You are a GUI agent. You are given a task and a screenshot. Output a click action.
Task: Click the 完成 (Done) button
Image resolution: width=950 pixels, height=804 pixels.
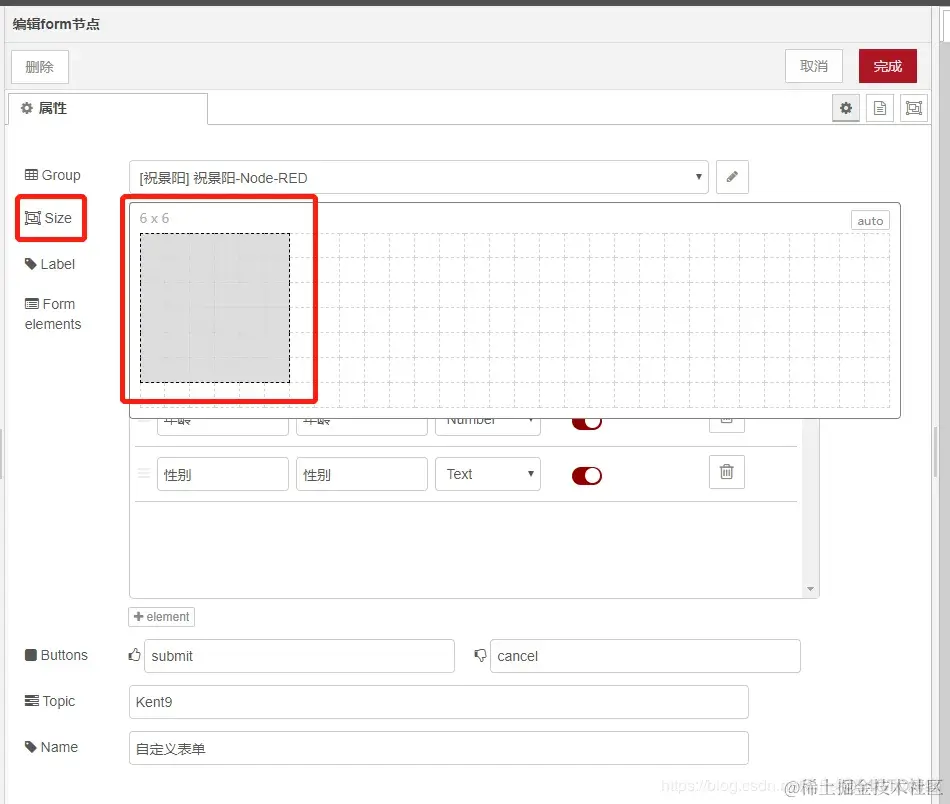point(887,66)
